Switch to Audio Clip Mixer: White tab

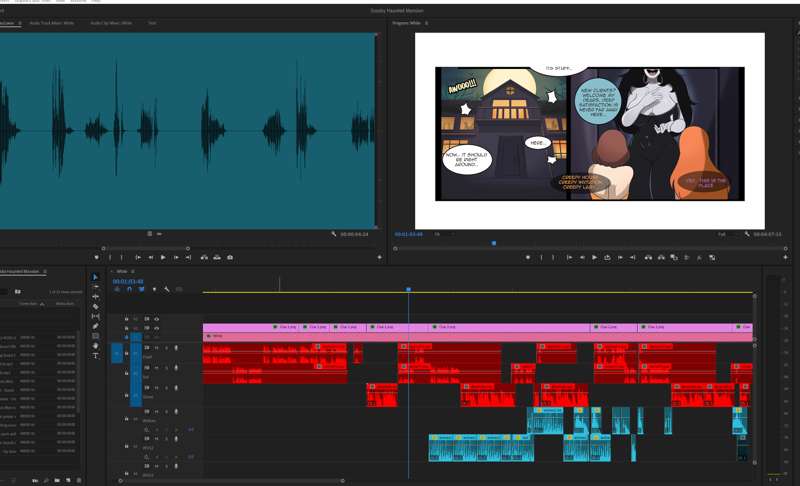[111, 23]
